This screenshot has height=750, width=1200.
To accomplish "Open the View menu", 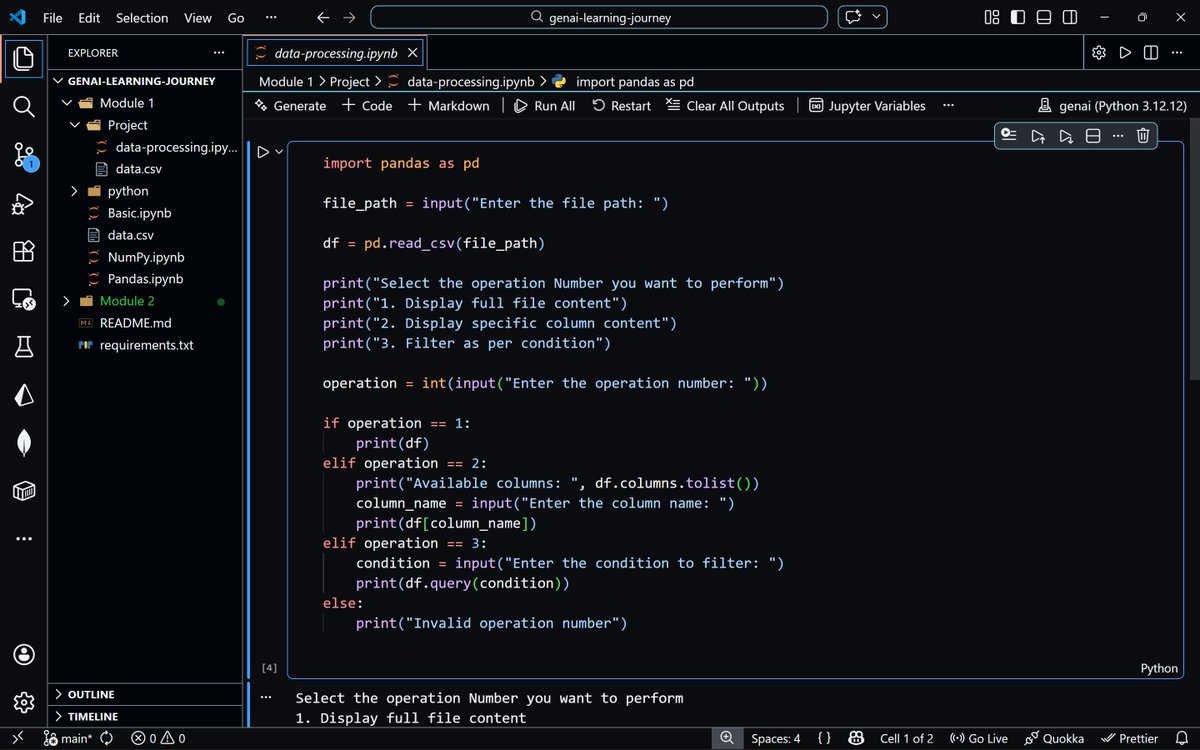I will pyautogui.click(x=198, y=18).
